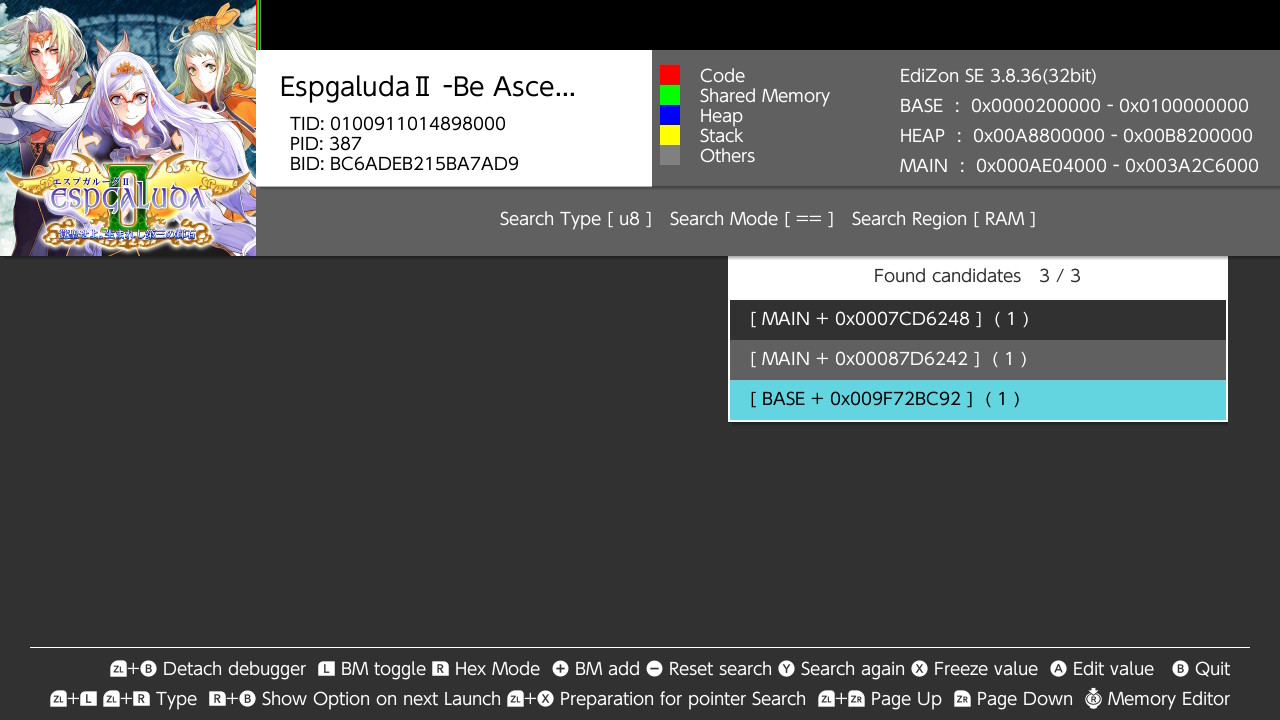This screenshot has height=720, width=1280.
Task: Click the Detach debugger label
Action: 234,669
